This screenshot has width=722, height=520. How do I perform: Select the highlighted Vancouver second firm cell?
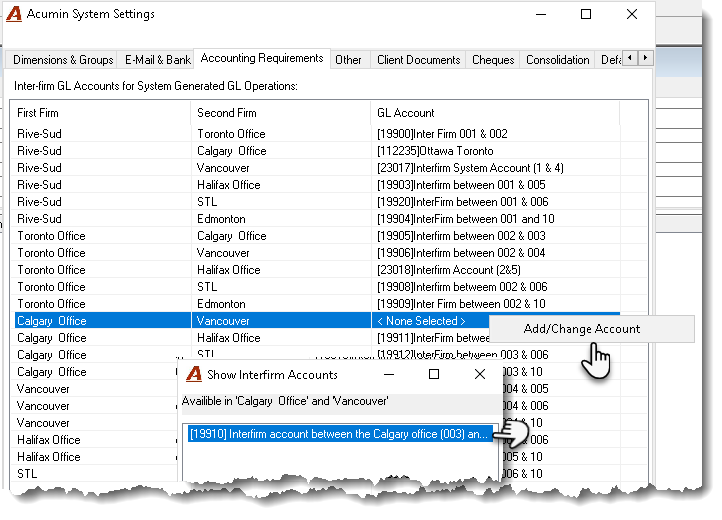click(x=281, y=321)
